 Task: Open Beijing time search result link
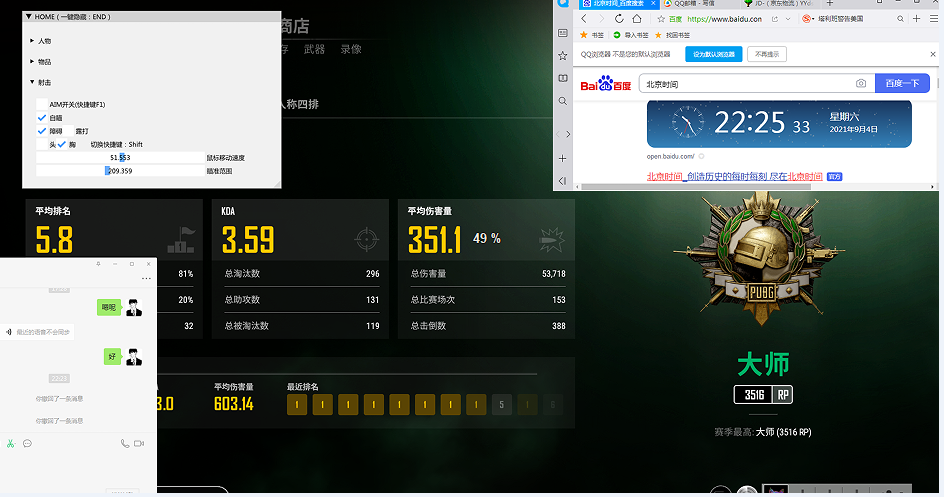[734, 176]
